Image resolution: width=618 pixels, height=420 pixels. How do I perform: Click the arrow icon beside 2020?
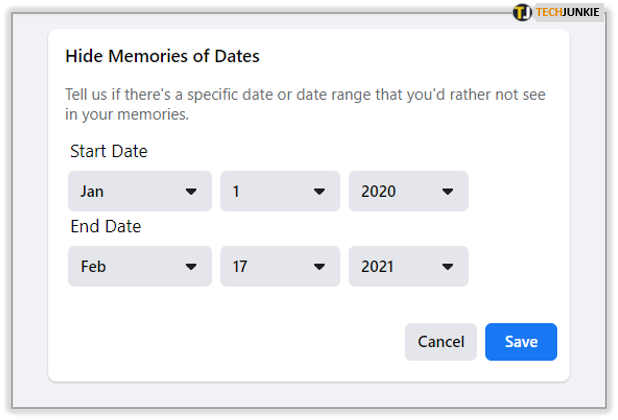[x=447, y=192]
